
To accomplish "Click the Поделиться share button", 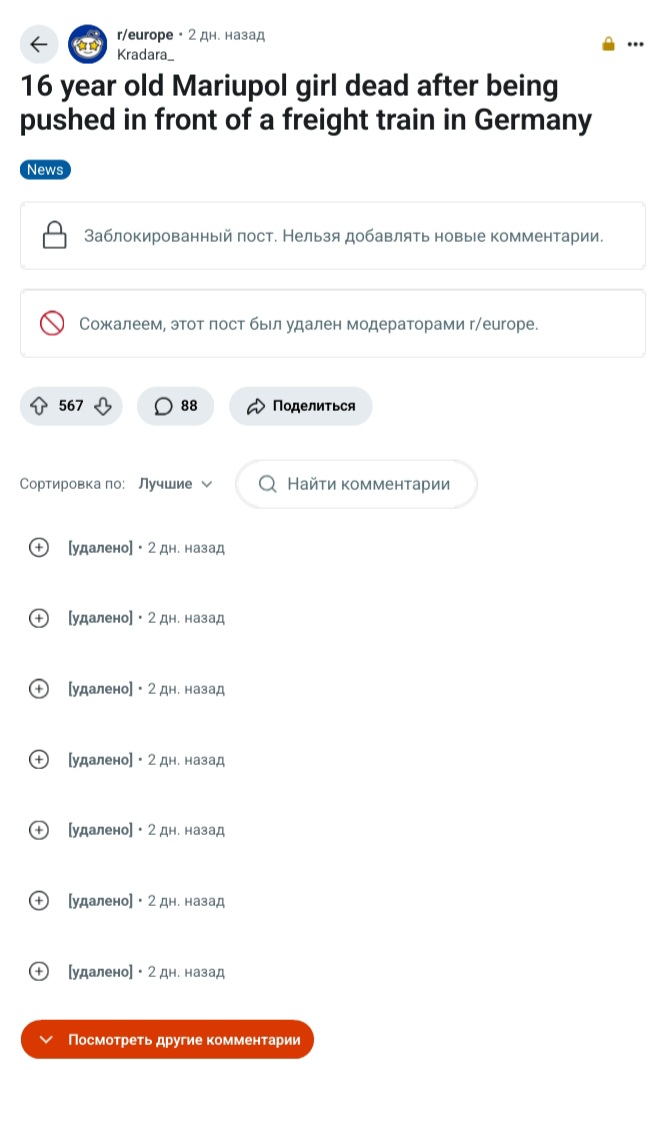I will coord(301,406).
